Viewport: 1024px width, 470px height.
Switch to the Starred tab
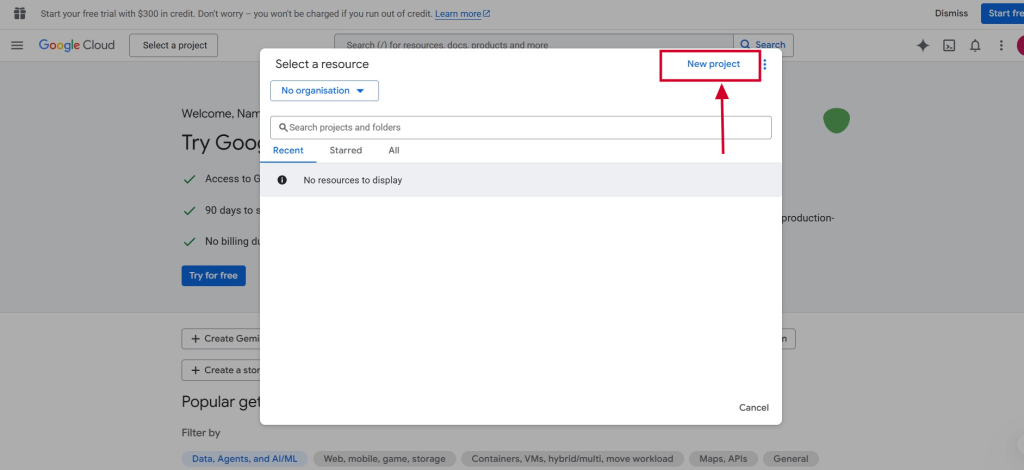(x=345, y=150)
